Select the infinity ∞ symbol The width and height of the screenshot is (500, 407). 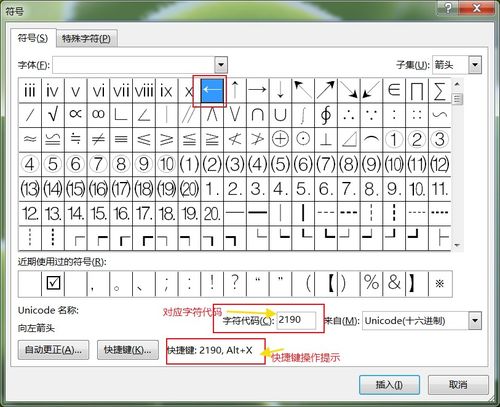98,115
